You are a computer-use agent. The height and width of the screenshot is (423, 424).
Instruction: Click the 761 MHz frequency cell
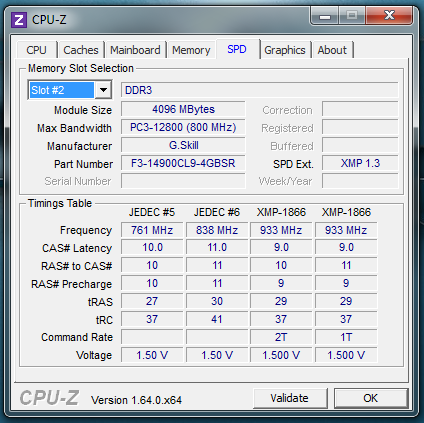[x=152, y=230]
